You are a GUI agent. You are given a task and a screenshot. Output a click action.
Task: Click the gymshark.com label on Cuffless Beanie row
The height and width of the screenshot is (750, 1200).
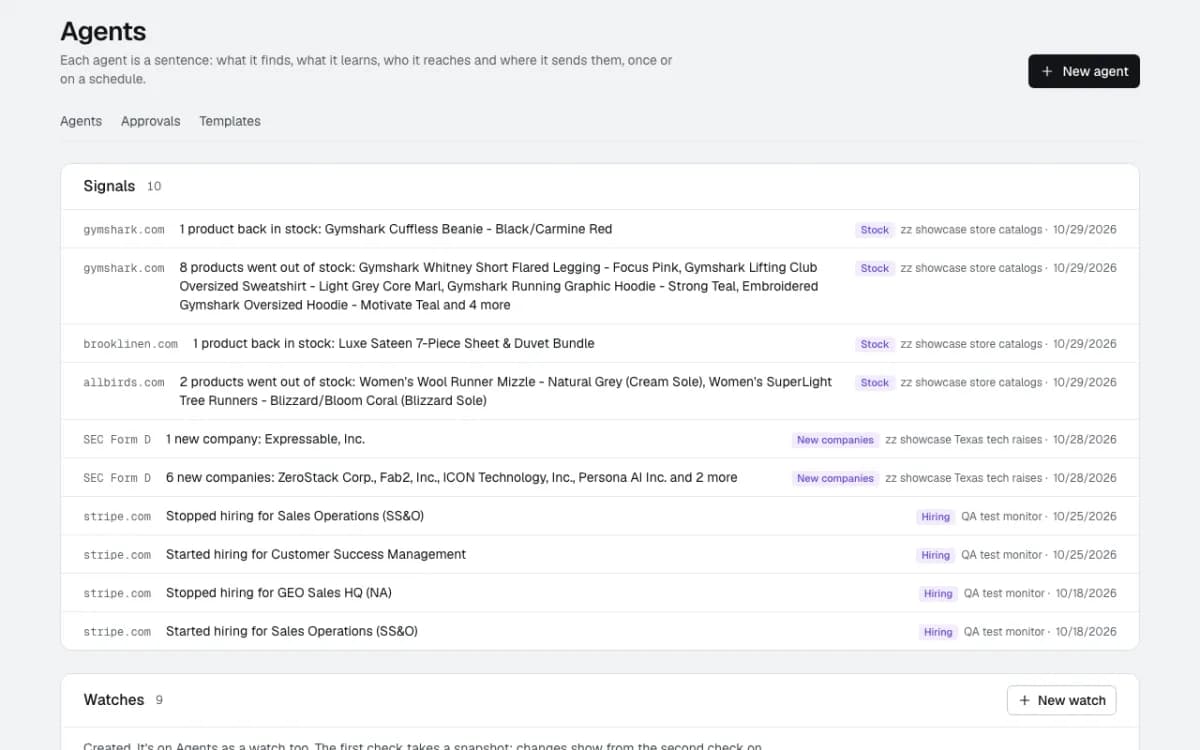pos(124,230)
